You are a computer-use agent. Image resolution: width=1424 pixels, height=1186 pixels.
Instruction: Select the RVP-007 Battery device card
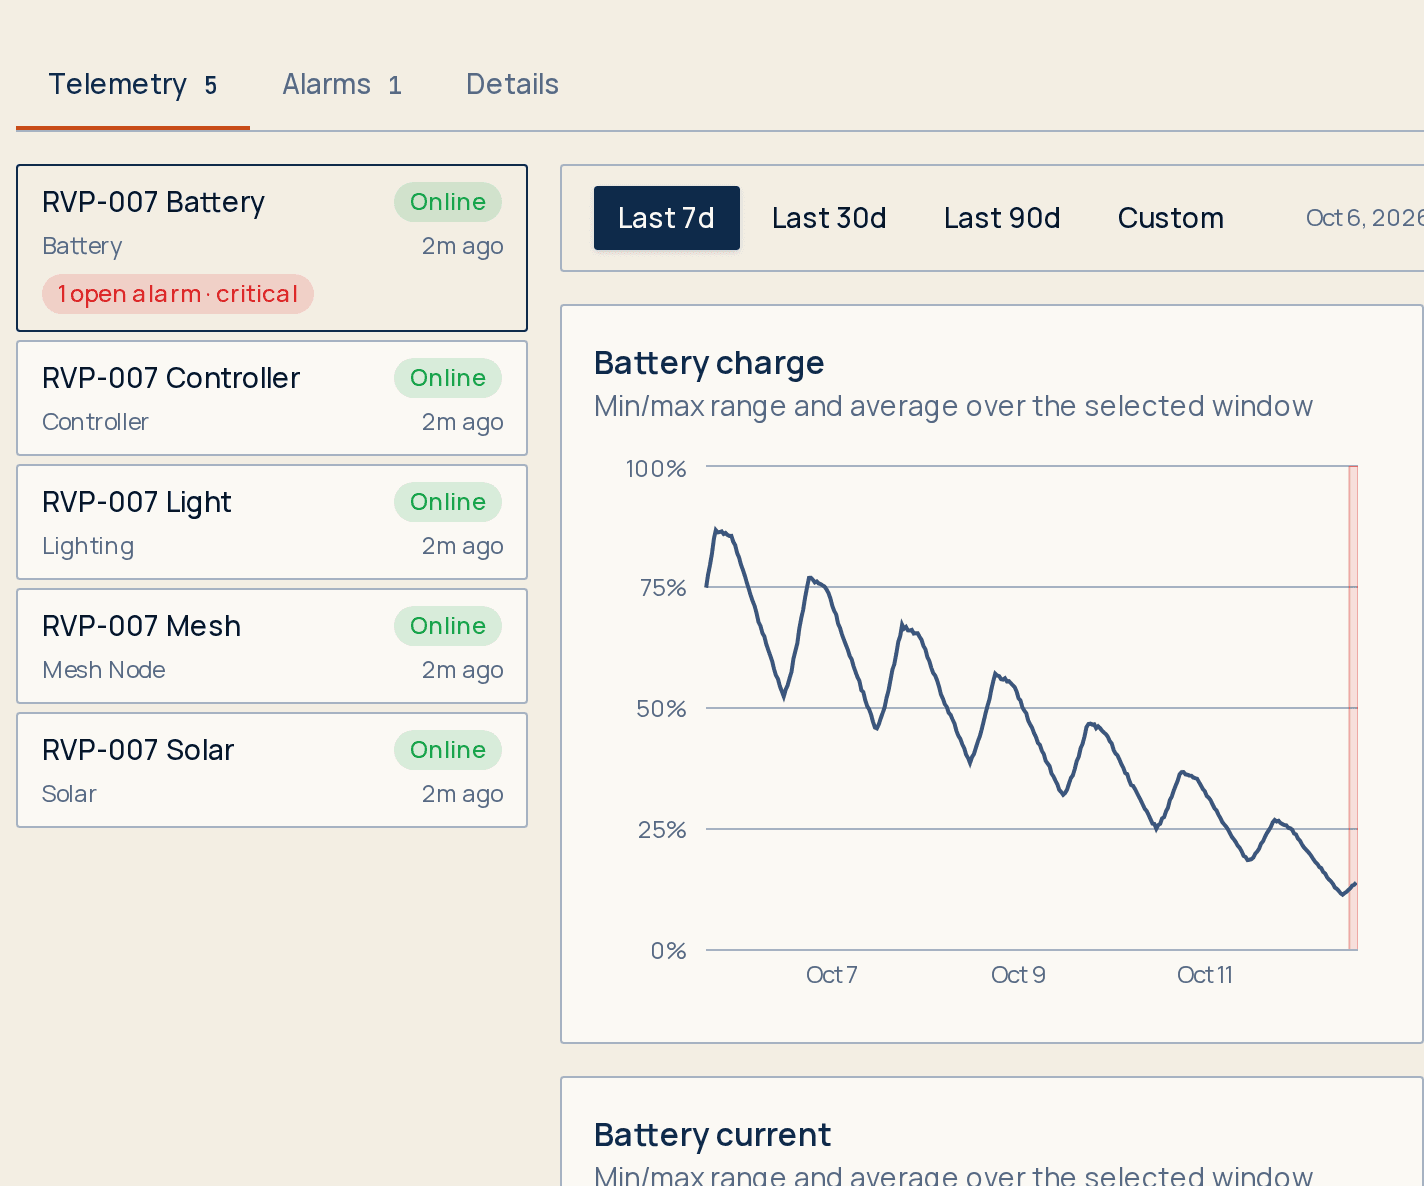pyautogui.click(x=272, y=248)
